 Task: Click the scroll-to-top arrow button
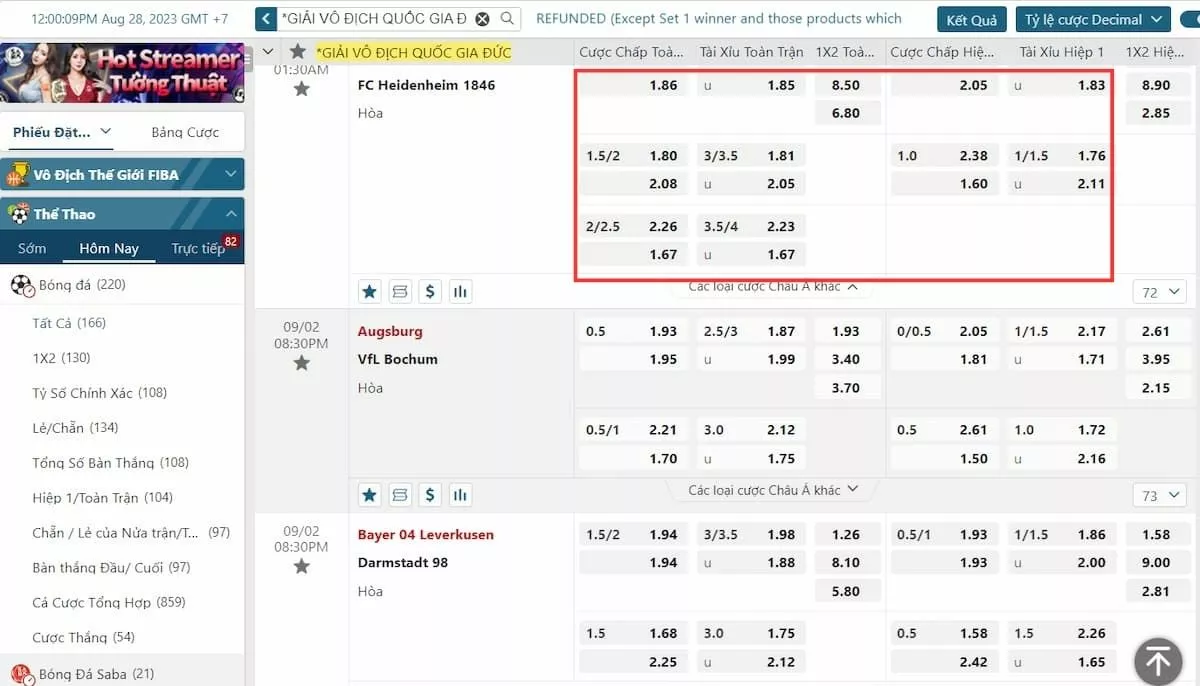(x=1158, y=661)
